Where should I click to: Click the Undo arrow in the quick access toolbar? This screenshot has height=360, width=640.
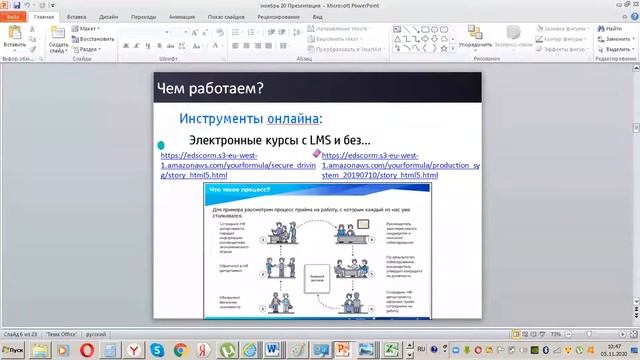27,5
